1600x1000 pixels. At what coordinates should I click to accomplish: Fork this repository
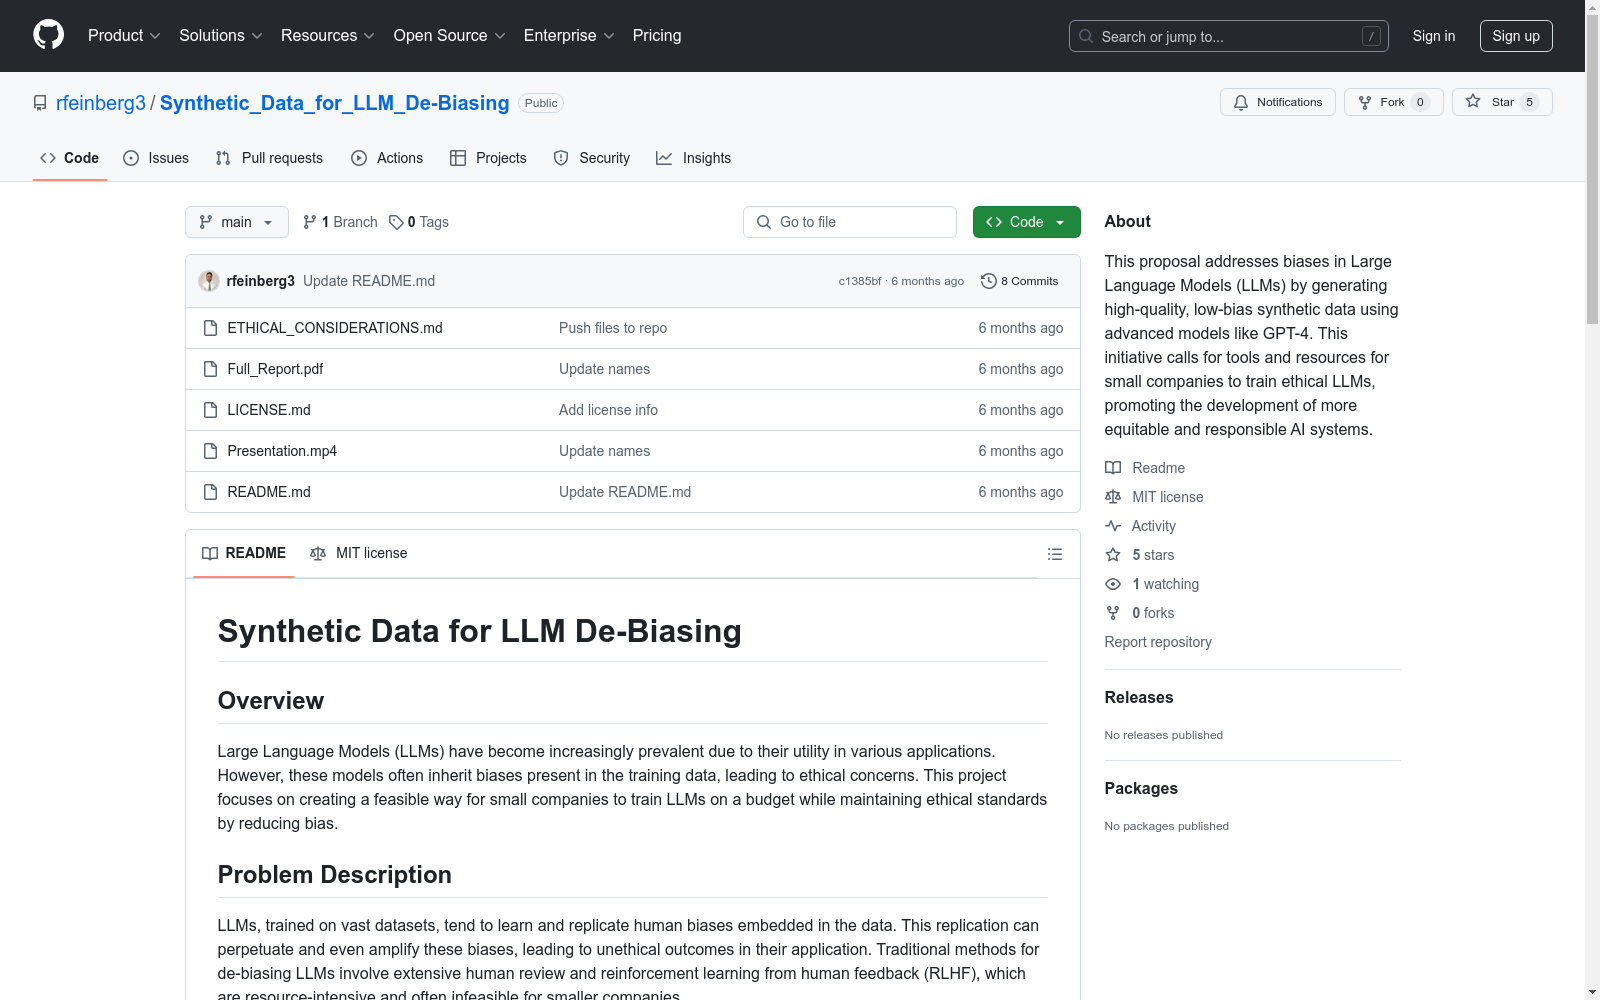[1394, 102]
